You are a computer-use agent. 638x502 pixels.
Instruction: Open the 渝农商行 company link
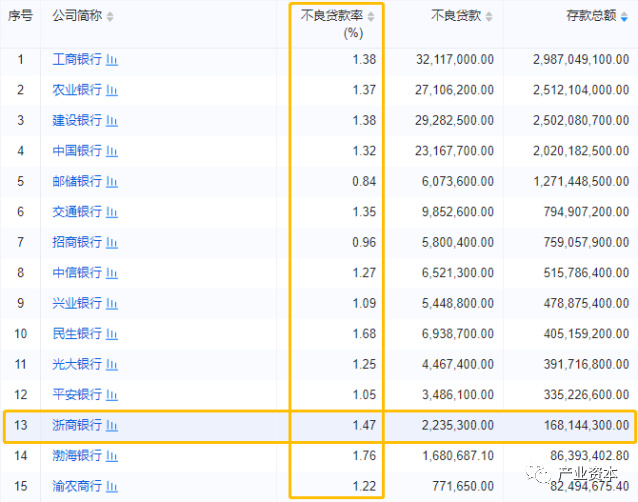click(x=77, y=486)
